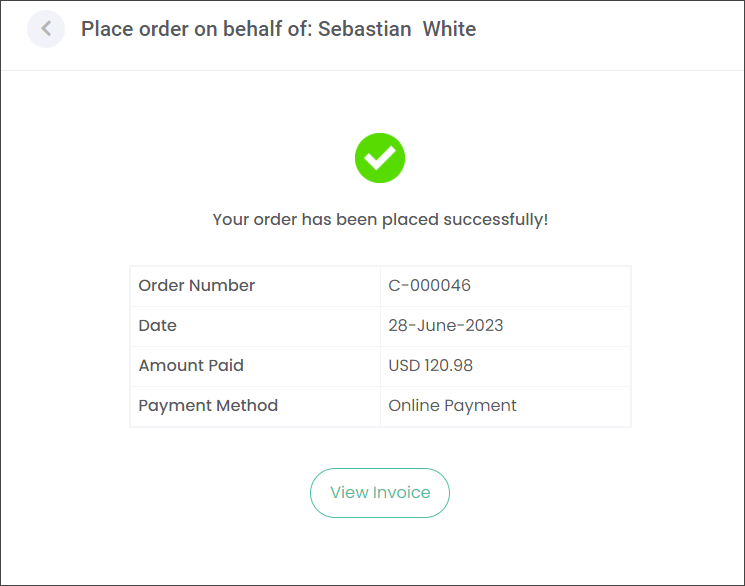Select the date 28-June-2023
This screenshot has height=586, width=745.
click(446, 326)
